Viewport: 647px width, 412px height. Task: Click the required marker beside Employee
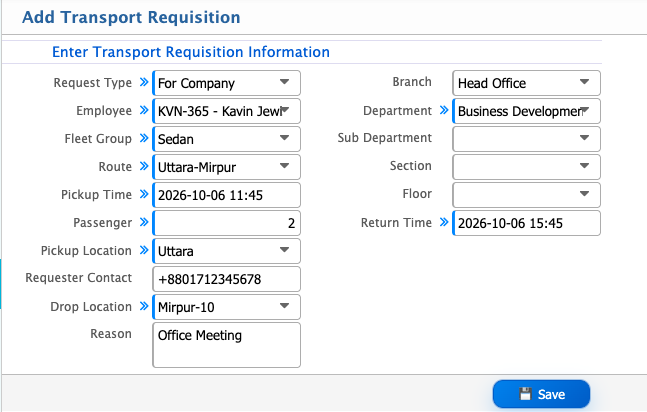[x=144, y=110]
